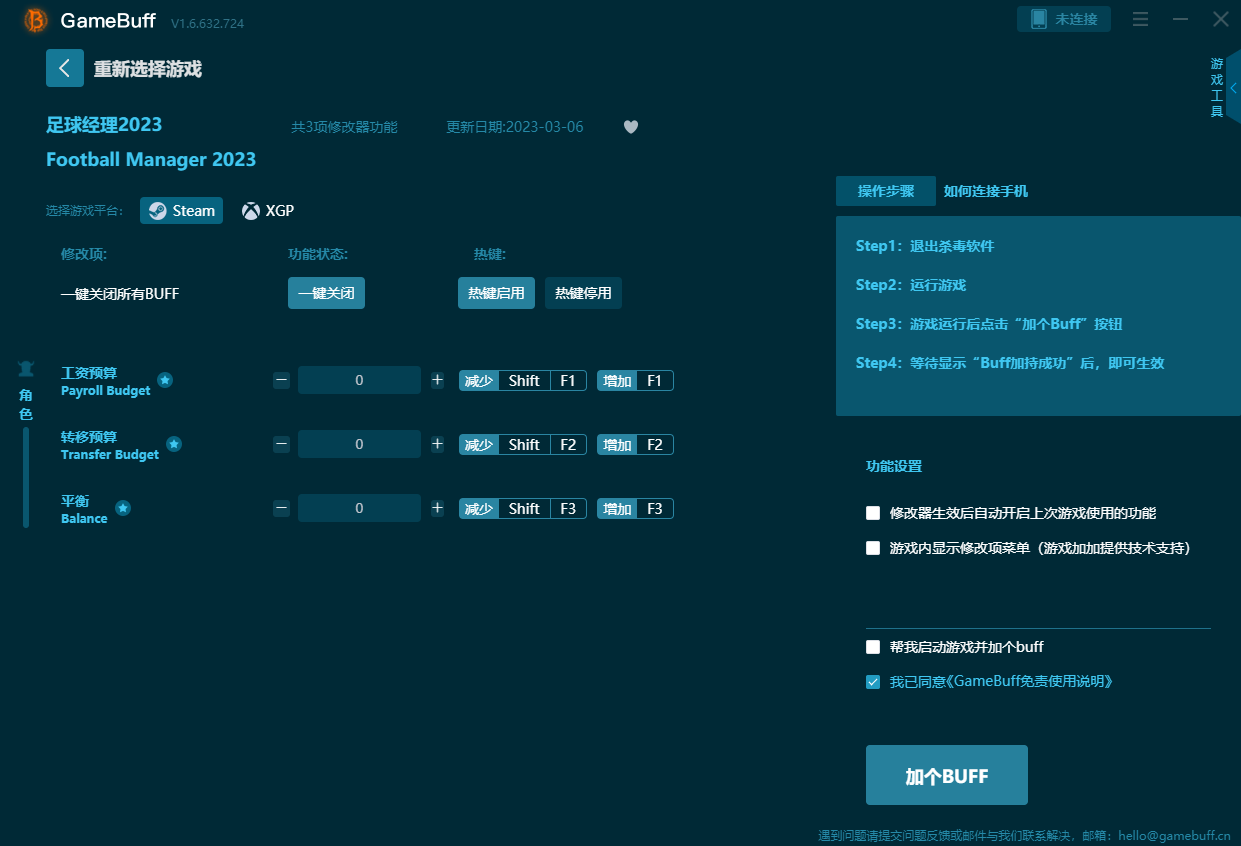Toggle in-game modifier menu display checkbox

click(x=873, y=548)
